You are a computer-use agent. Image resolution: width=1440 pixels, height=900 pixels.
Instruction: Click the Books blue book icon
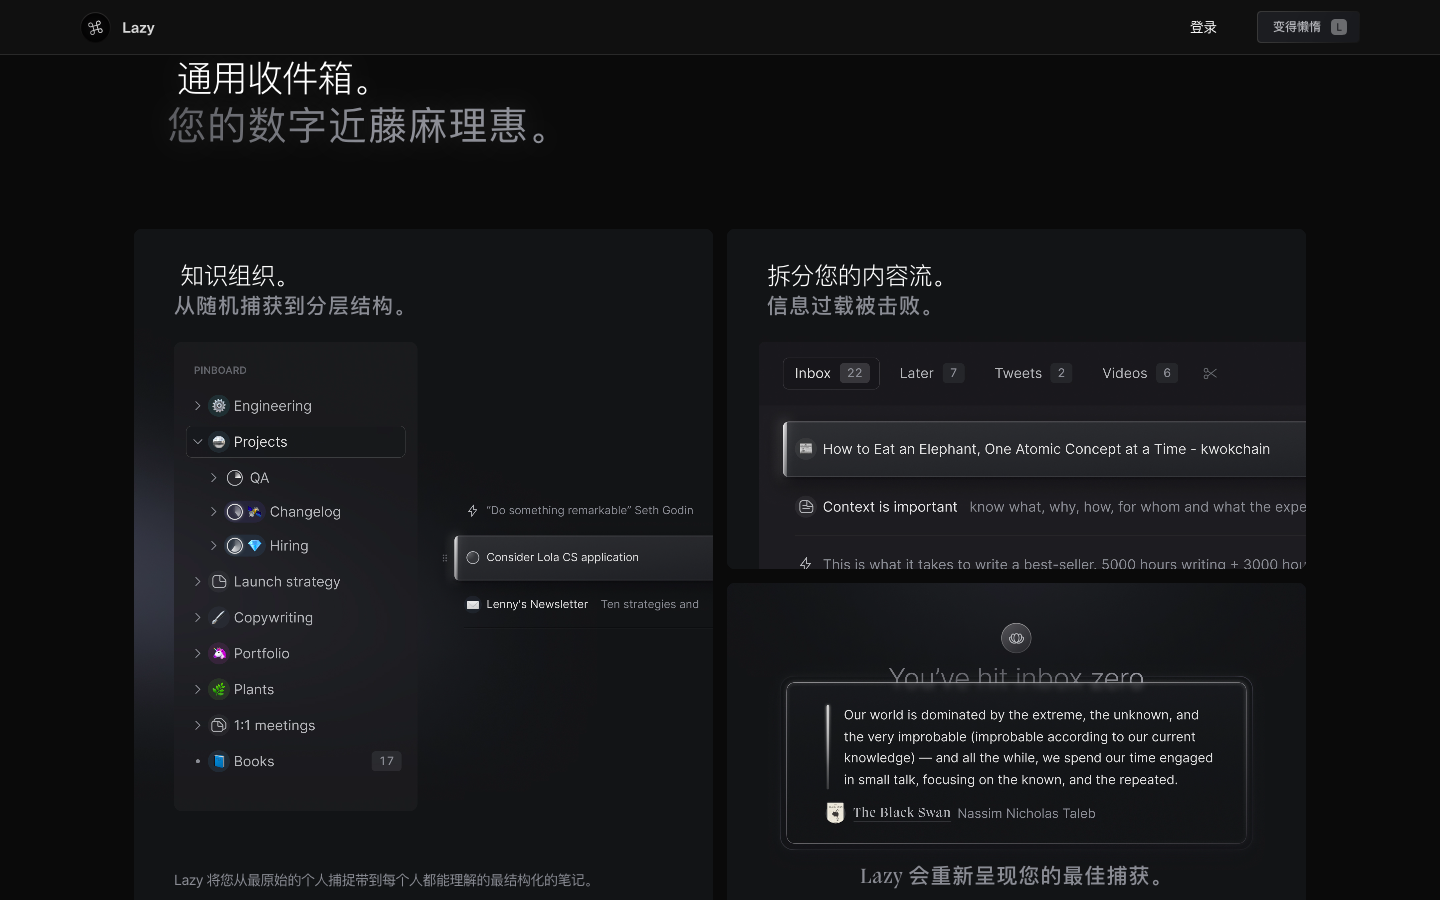219,762
